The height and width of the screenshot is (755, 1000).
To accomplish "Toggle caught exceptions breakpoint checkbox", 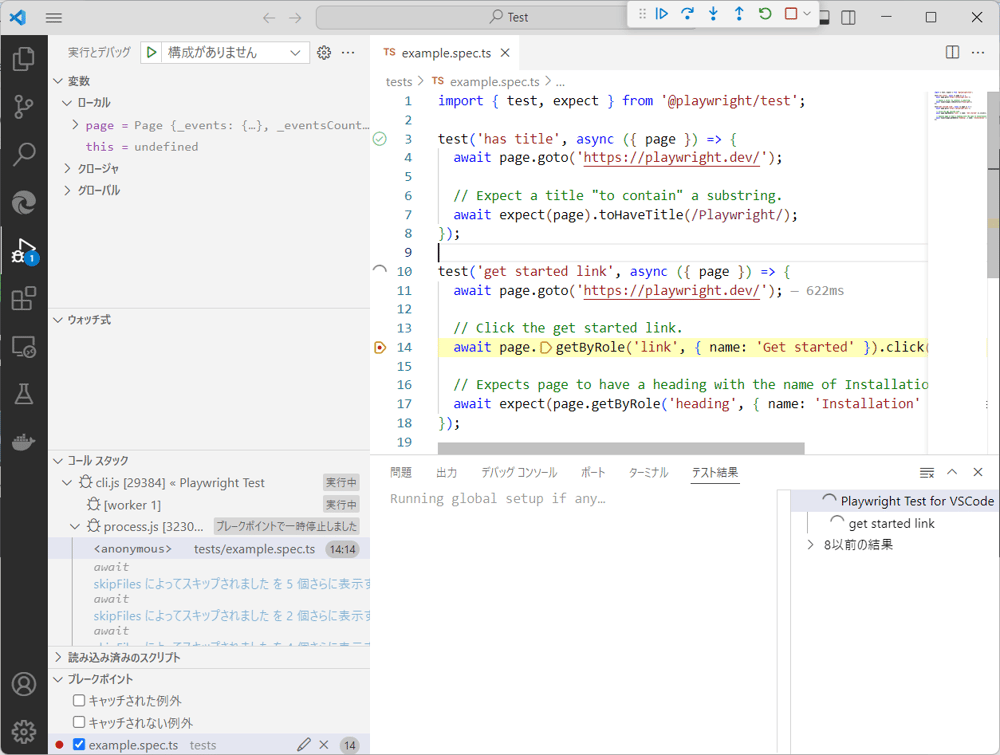I will [79, 701].
